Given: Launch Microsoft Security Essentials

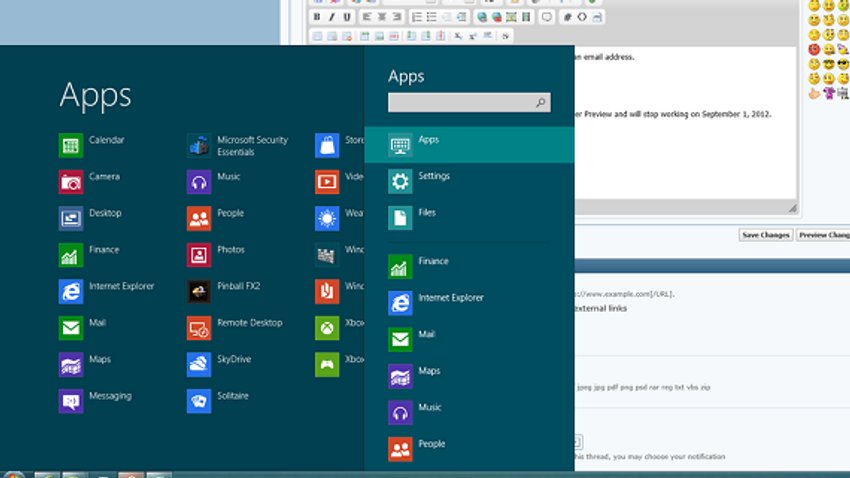Looking at the screenshot, I should tap(238, 145).
